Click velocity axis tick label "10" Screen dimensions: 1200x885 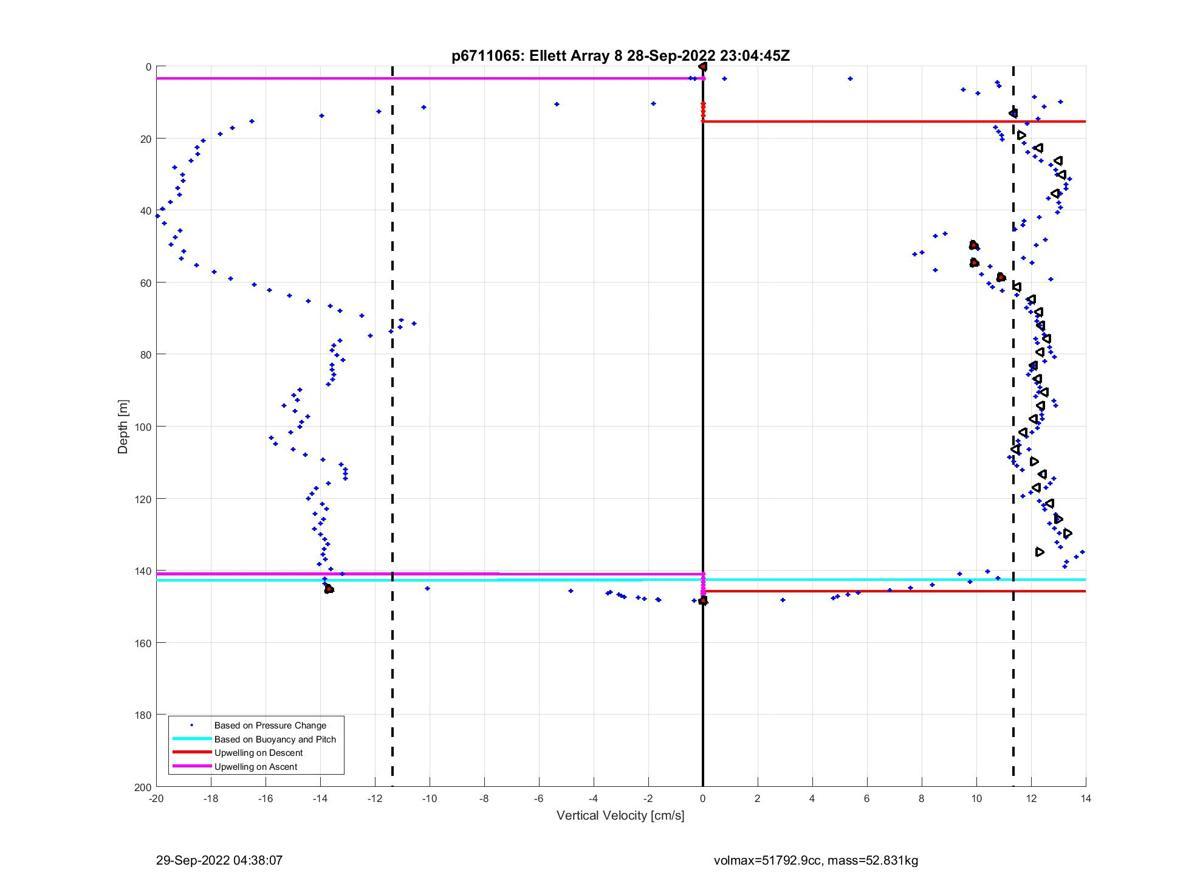977,798
